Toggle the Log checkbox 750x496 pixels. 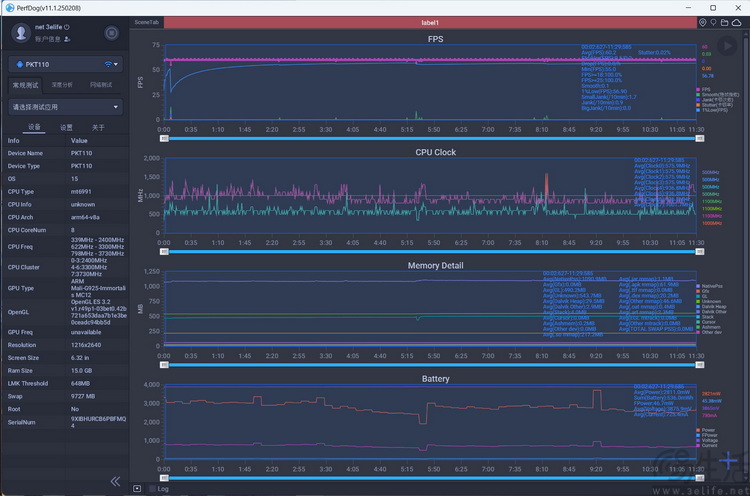152,489
